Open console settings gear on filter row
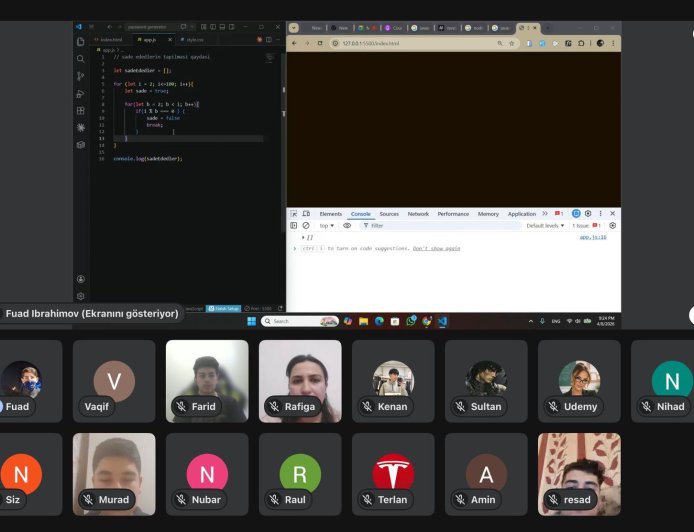This screenshot has width=694, height=532. coord(613,226)
